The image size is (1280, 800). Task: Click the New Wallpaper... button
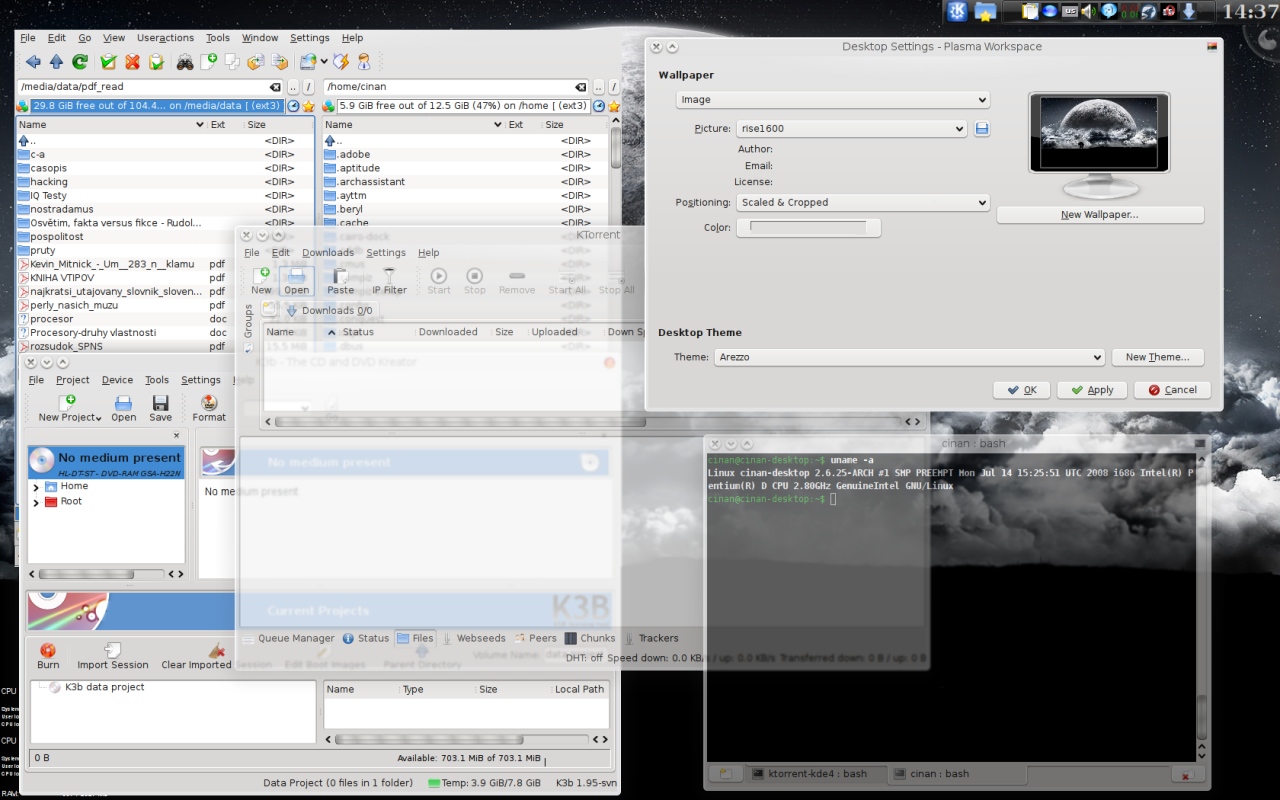pyautogui.click(x=1100, y=215)
